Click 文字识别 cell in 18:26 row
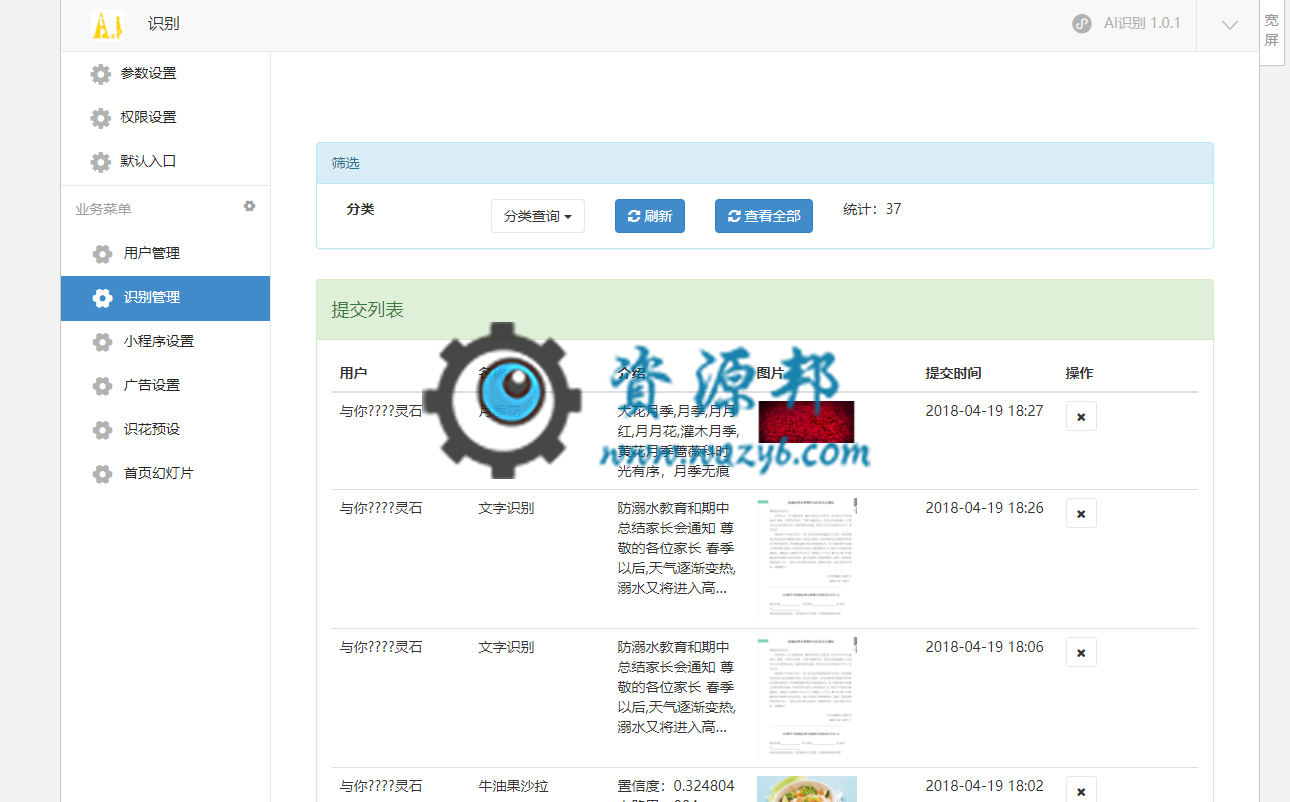The image size is (1290, 802). pos(506,508)
